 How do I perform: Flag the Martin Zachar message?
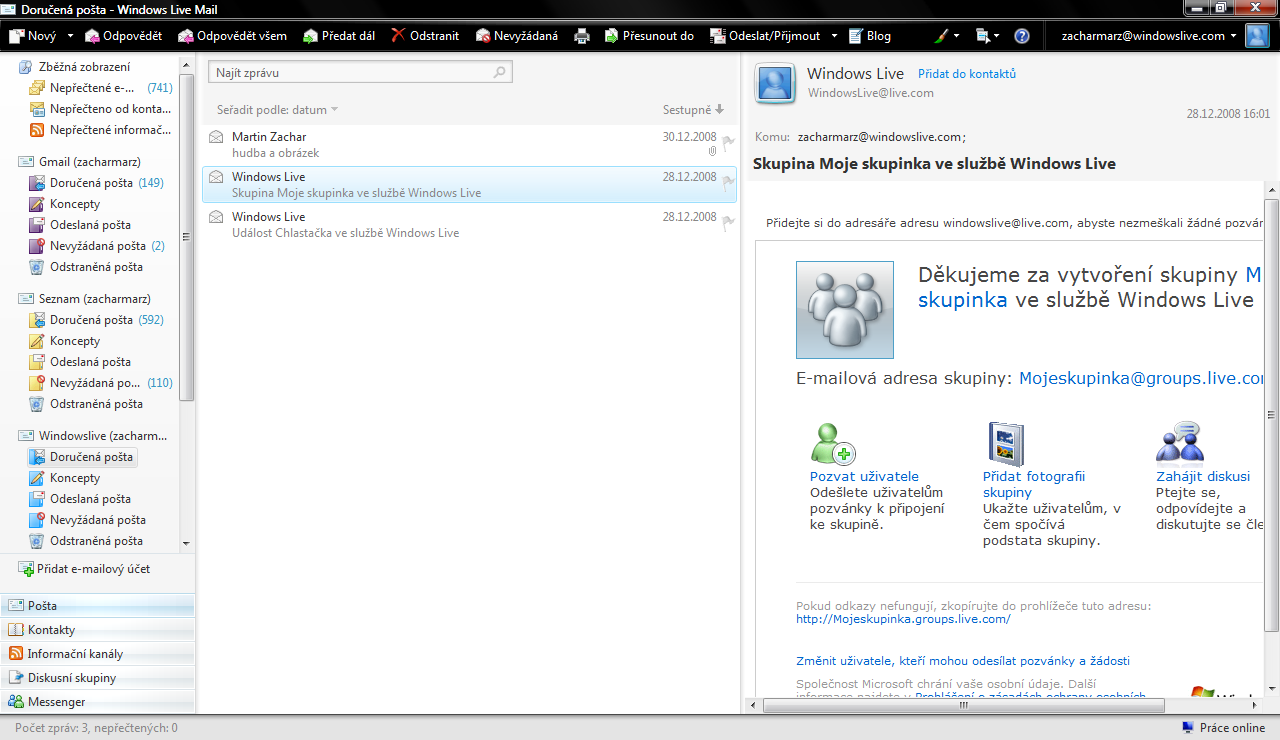[x=729, y=142]
